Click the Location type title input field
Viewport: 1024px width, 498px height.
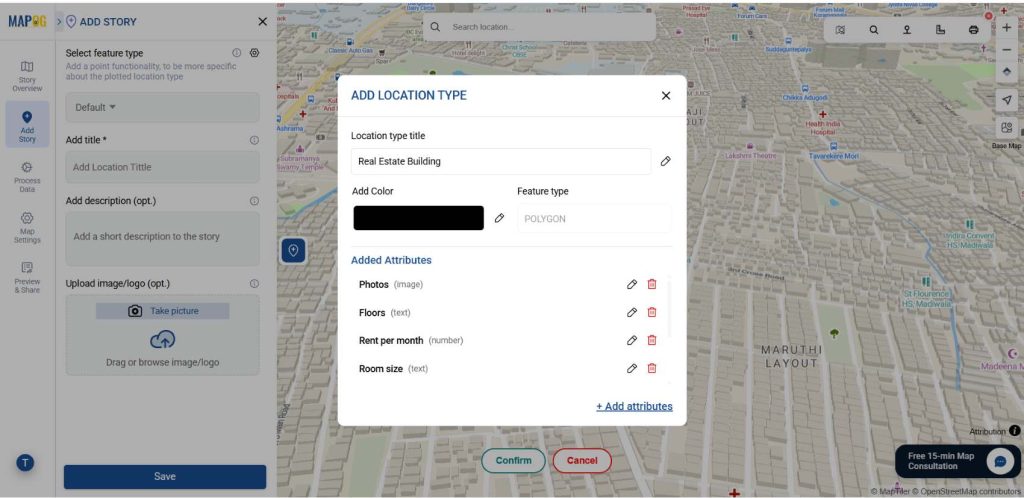pos(501,161)
